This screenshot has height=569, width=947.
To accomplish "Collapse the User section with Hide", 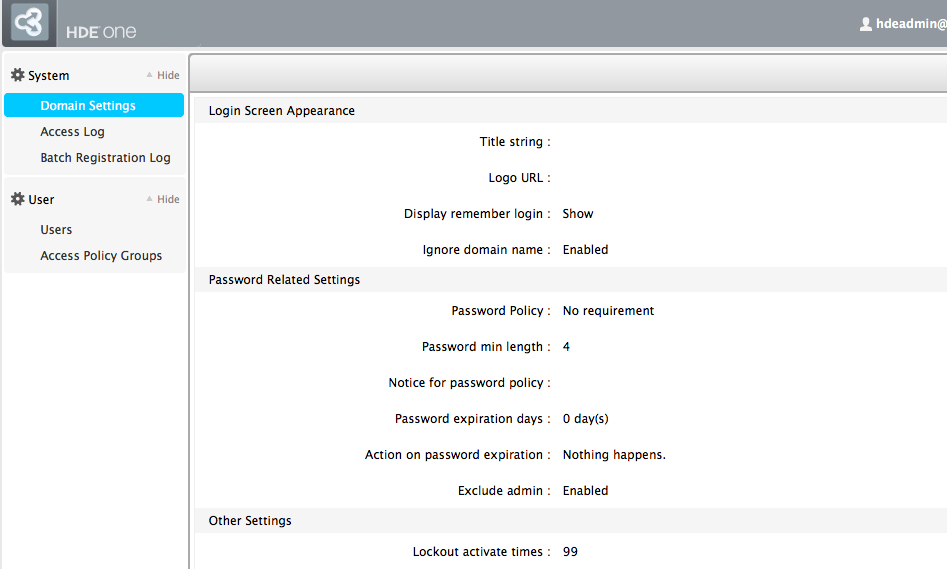I will point(168,199).
